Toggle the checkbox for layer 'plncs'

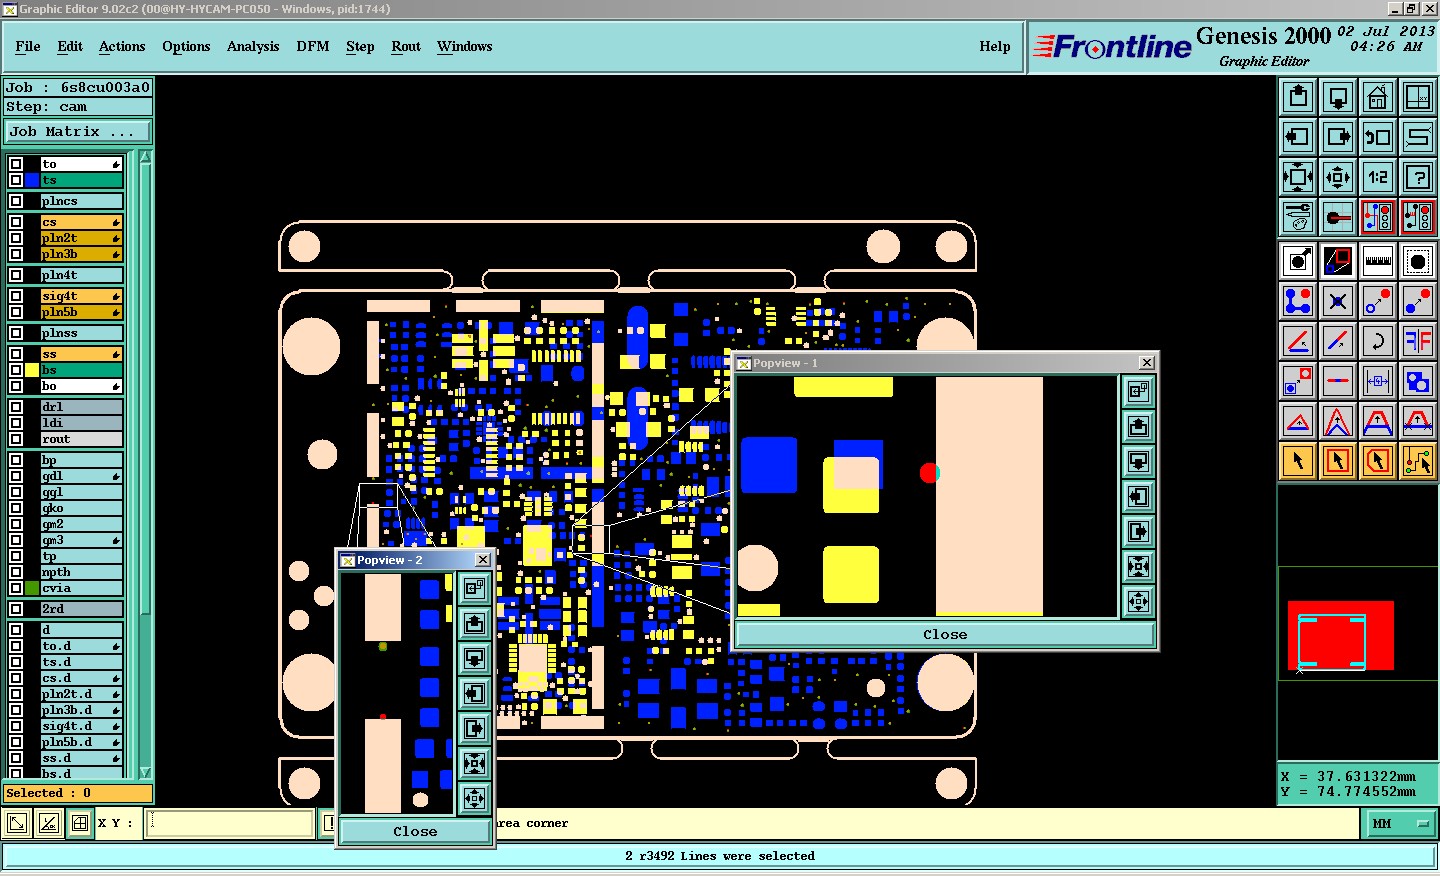[16, 201]
